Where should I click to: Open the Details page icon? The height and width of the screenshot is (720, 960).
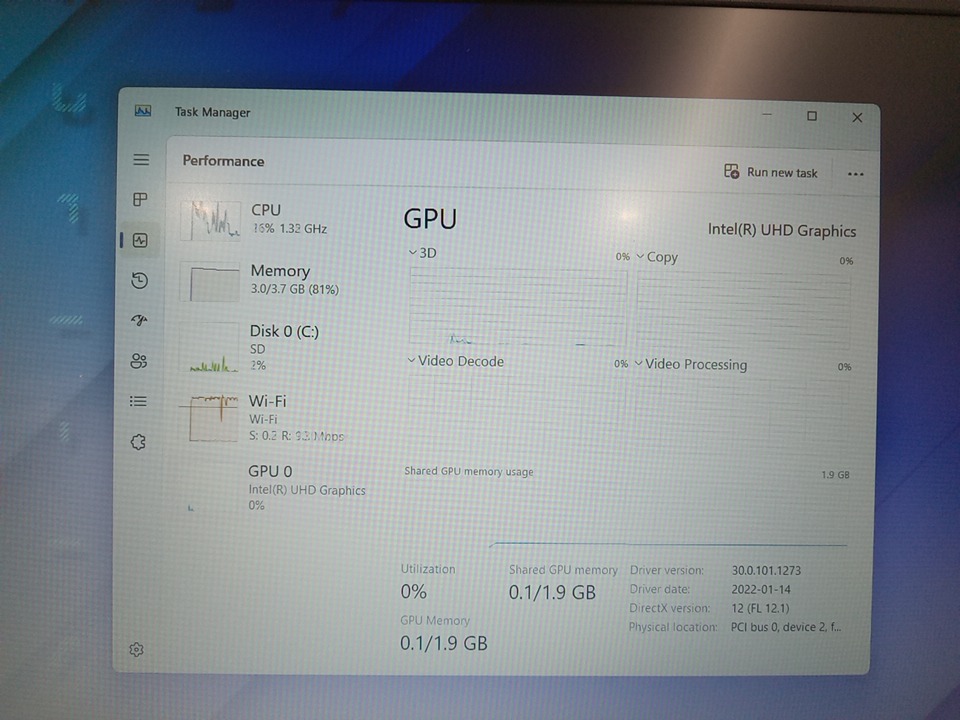139,401
